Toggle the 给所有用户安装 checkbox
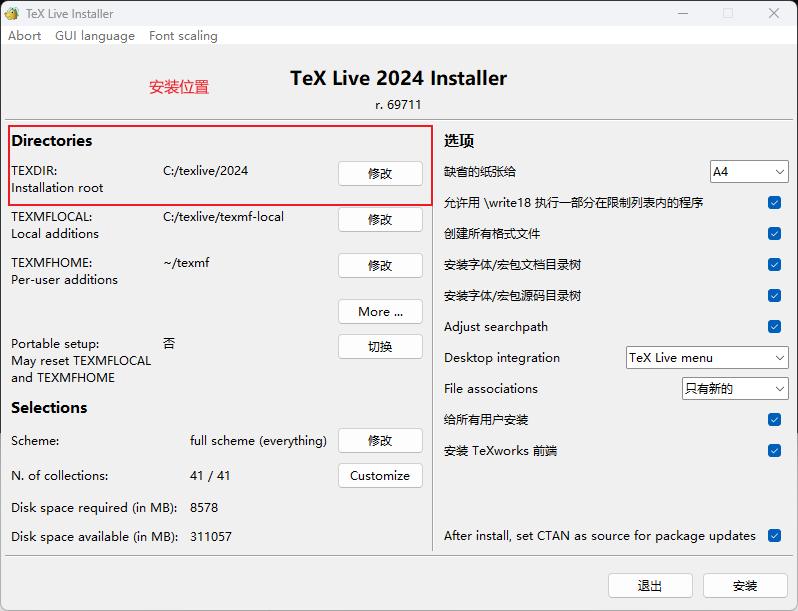This screenshot has height=611, width=798. pyautogui.click(x=774, y=420)
